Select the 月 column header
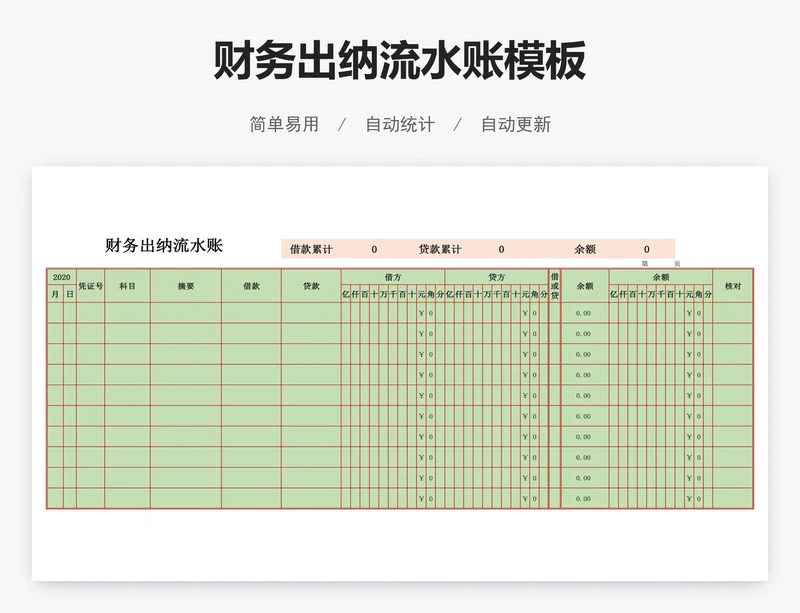Viewport: 800px width, 613px height. tap(55, 294)
